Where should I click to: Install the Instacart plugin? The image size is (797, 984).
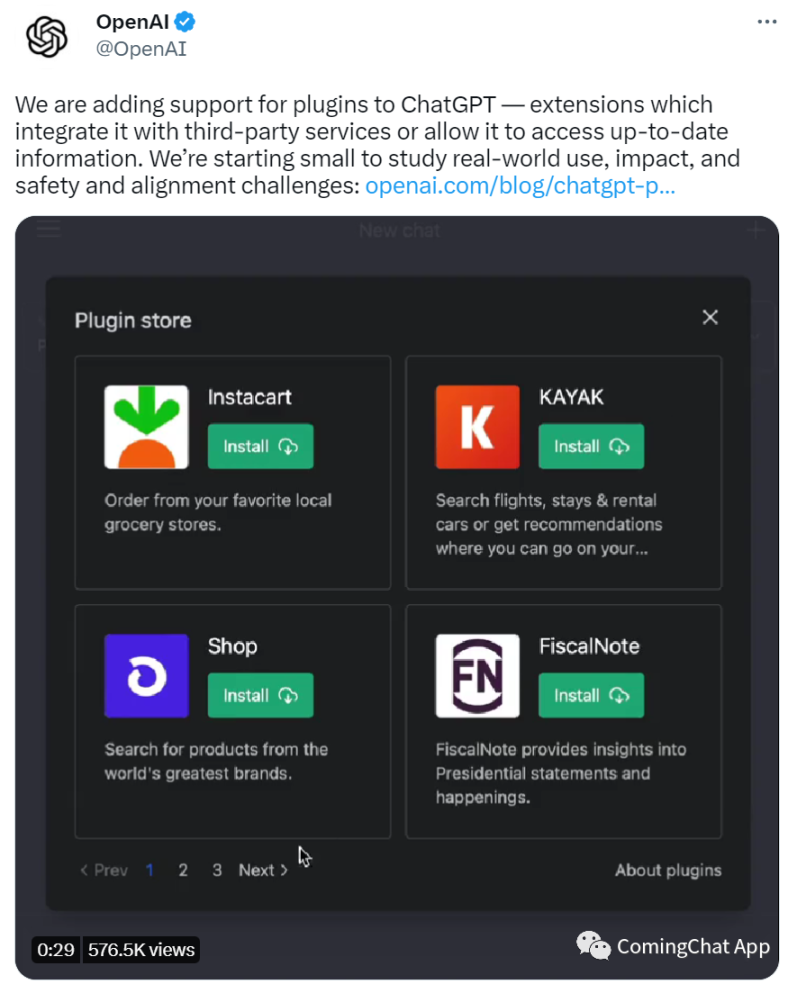(260, 447)
